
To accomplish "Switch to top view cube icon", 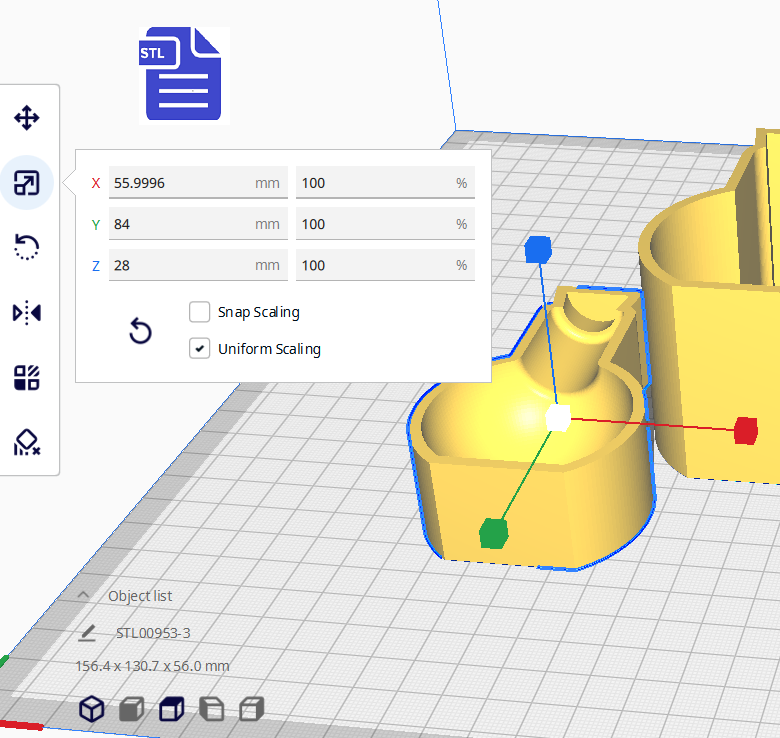I will click(171, 710).
